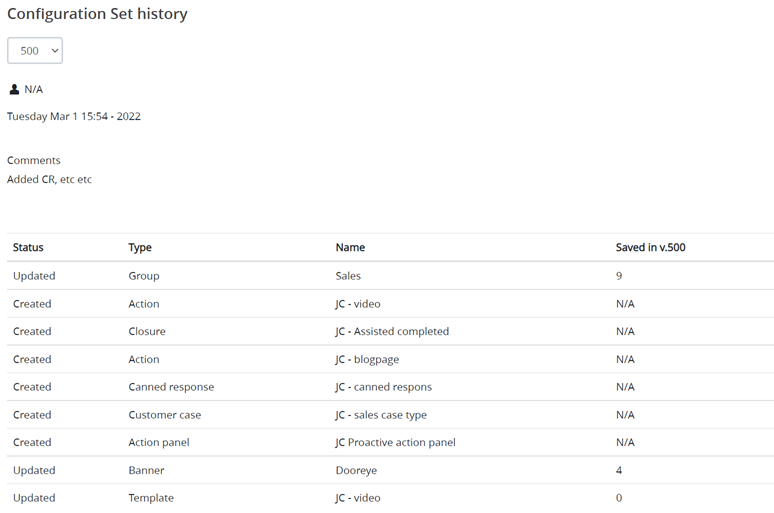
Task: Click the Status column header
Action: pos(28,247)
